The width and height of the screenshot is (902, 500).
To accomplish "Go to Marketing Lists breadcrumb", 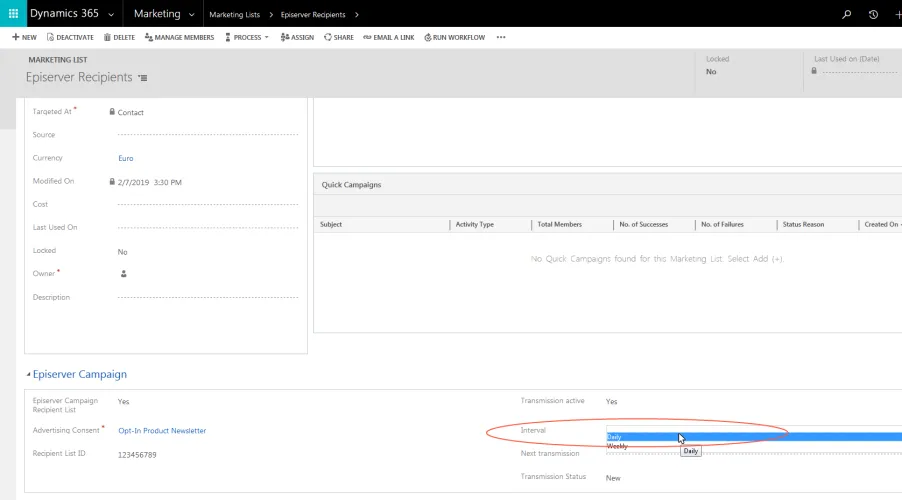I will pyautogui.click(x=234, y=14).
